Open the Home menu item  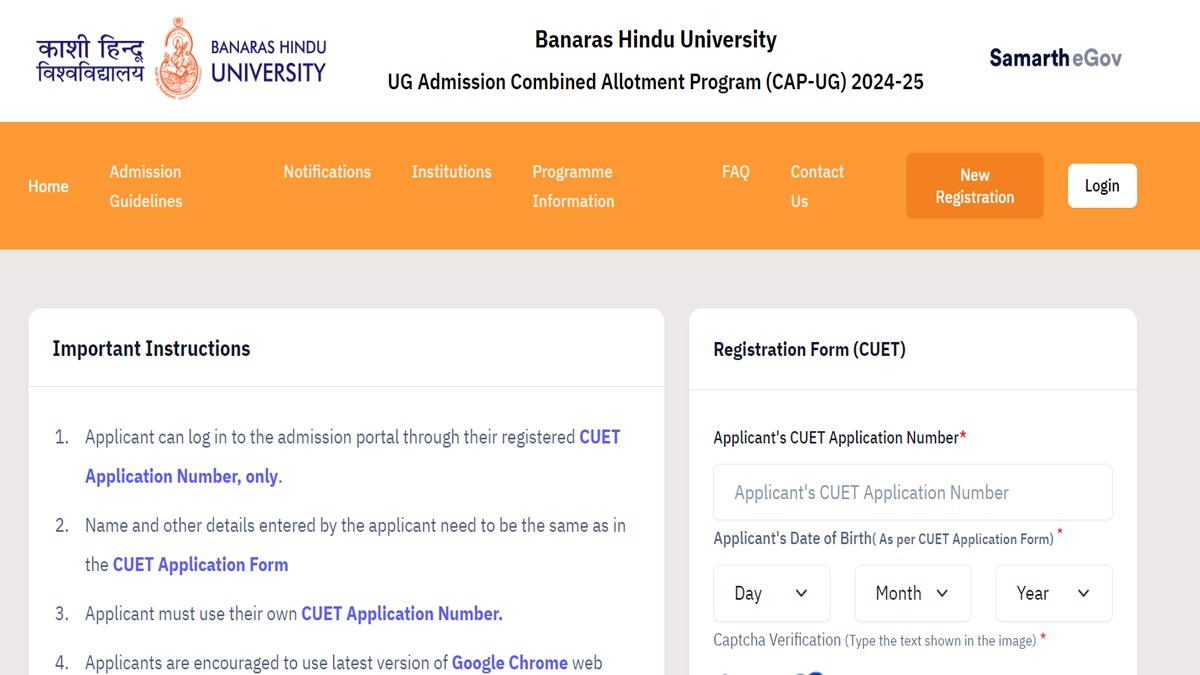pos(48,186)
